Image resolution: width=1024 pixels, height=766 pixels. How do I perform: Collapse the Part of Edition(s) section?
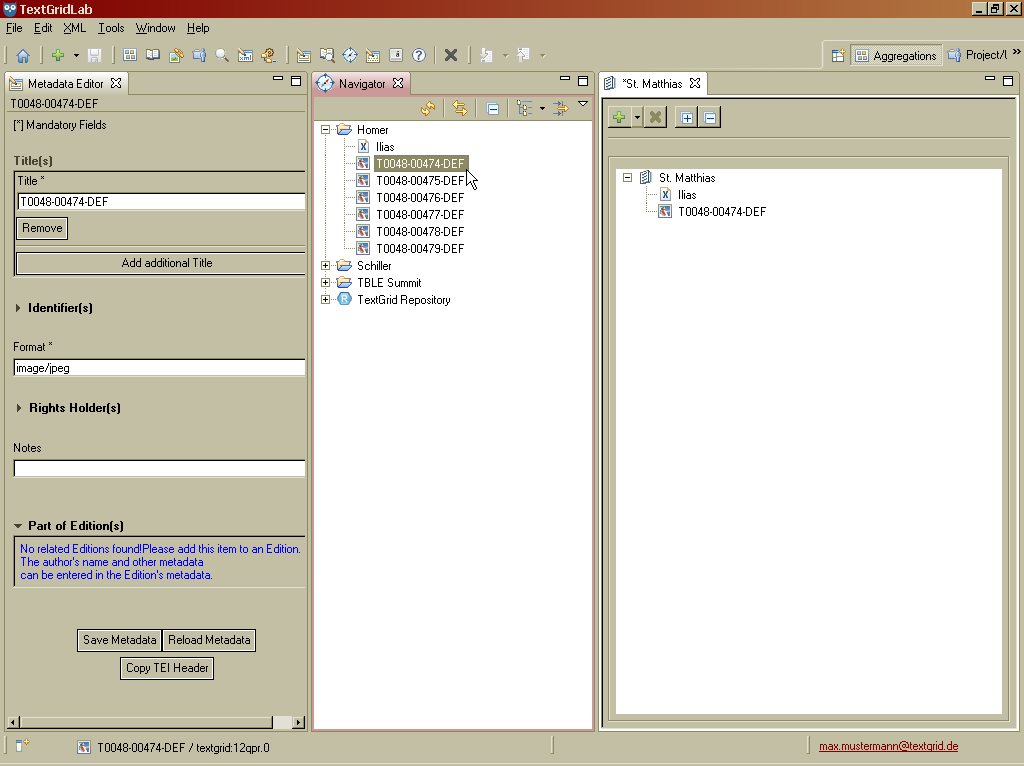point(19,526)
